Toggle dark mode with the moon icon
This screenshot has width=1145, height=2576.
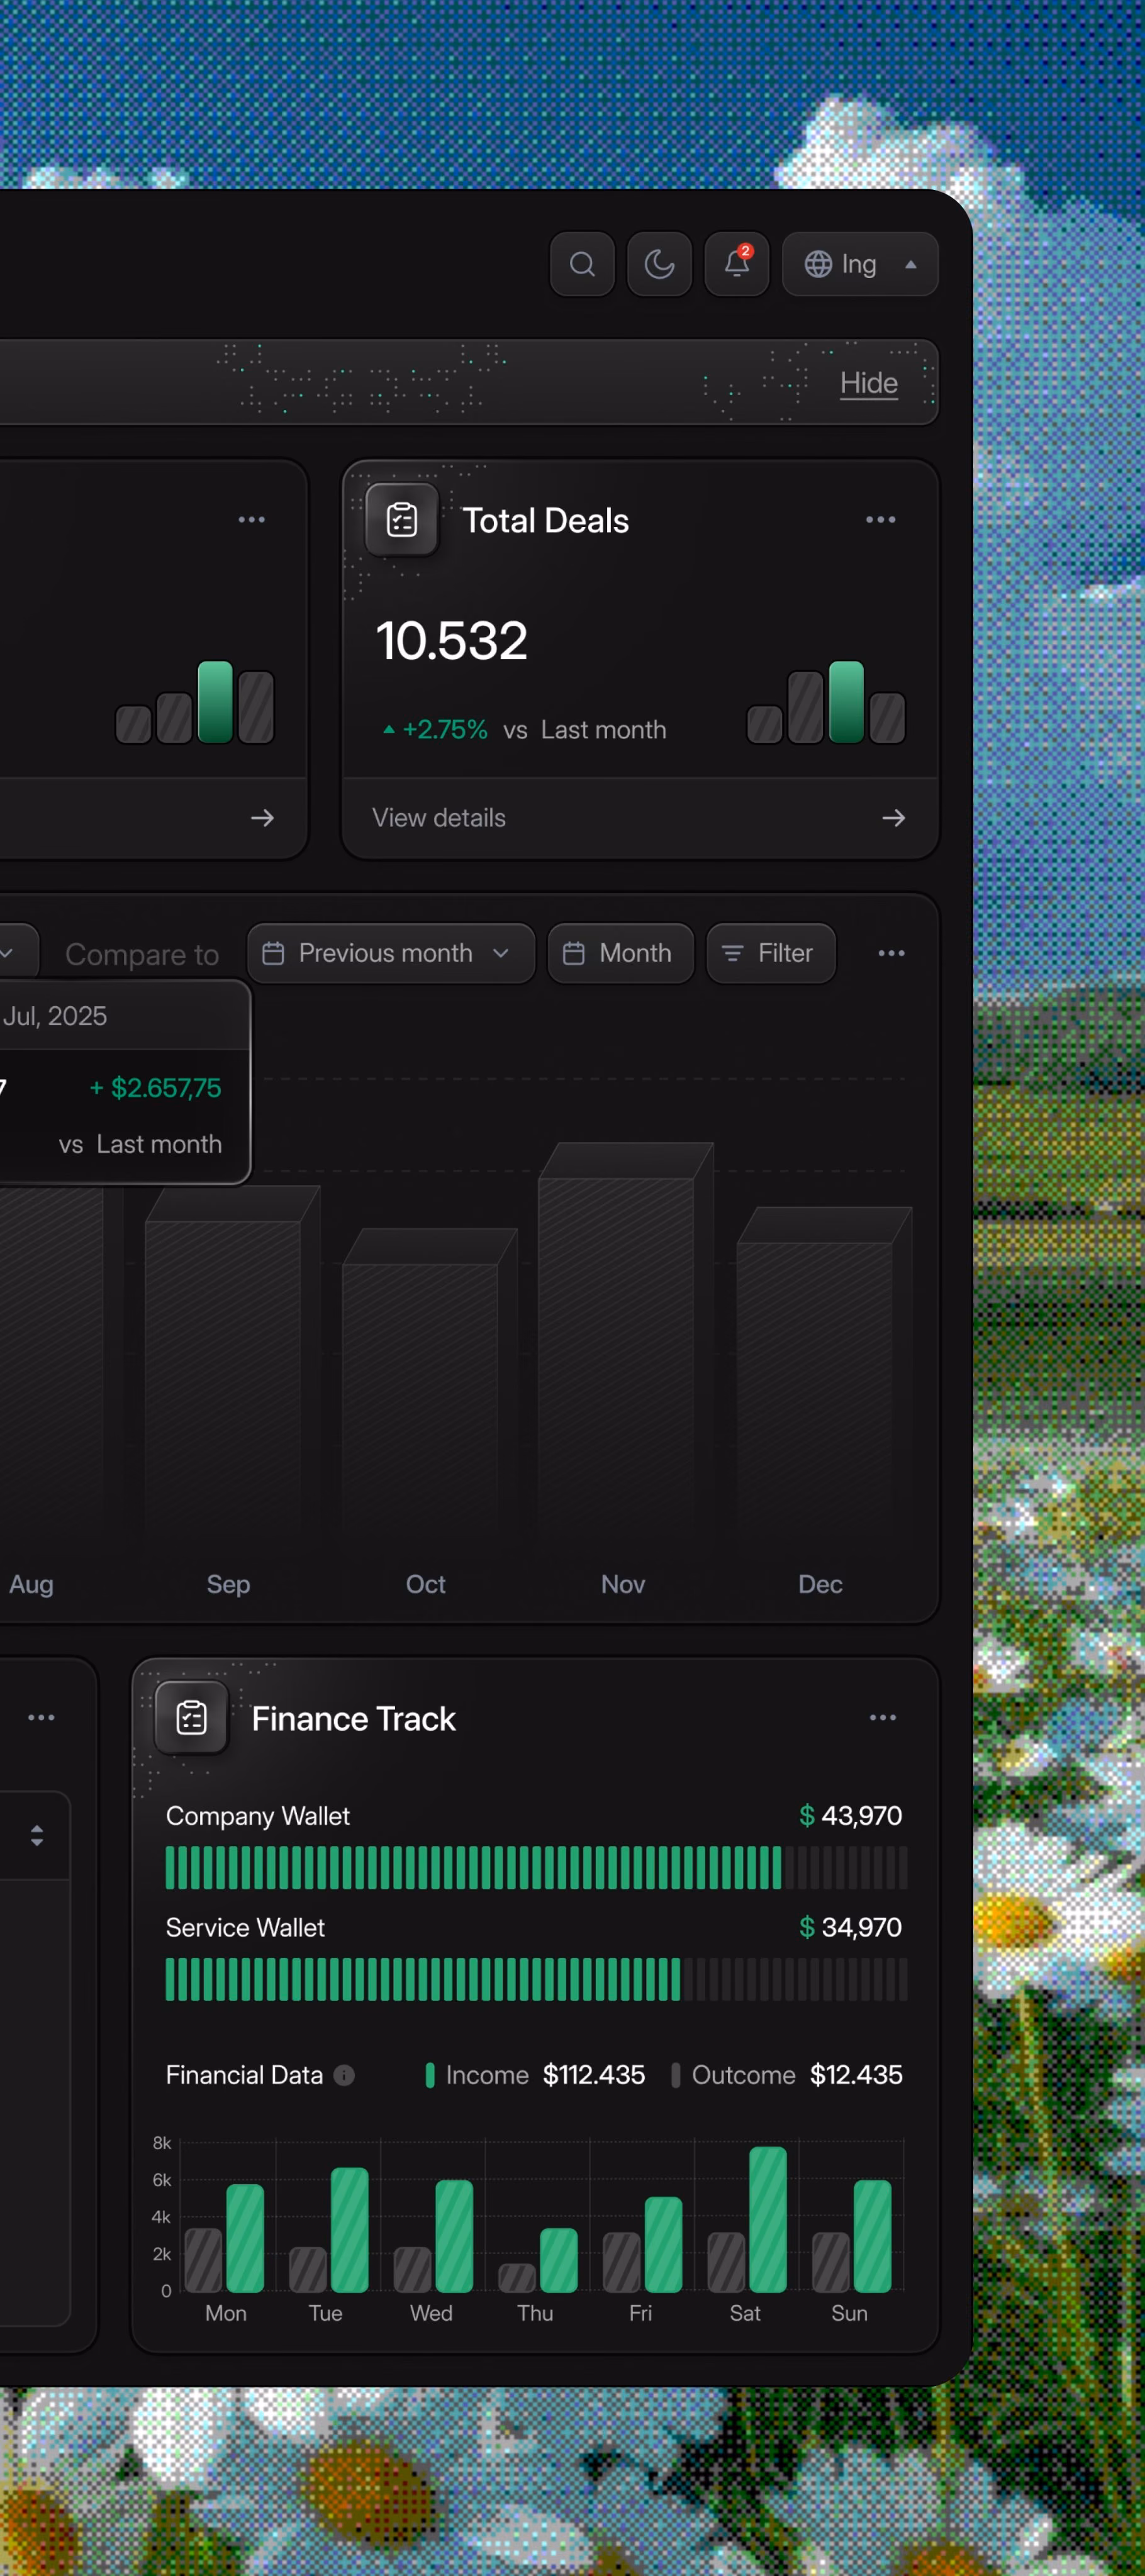[659, 264]
